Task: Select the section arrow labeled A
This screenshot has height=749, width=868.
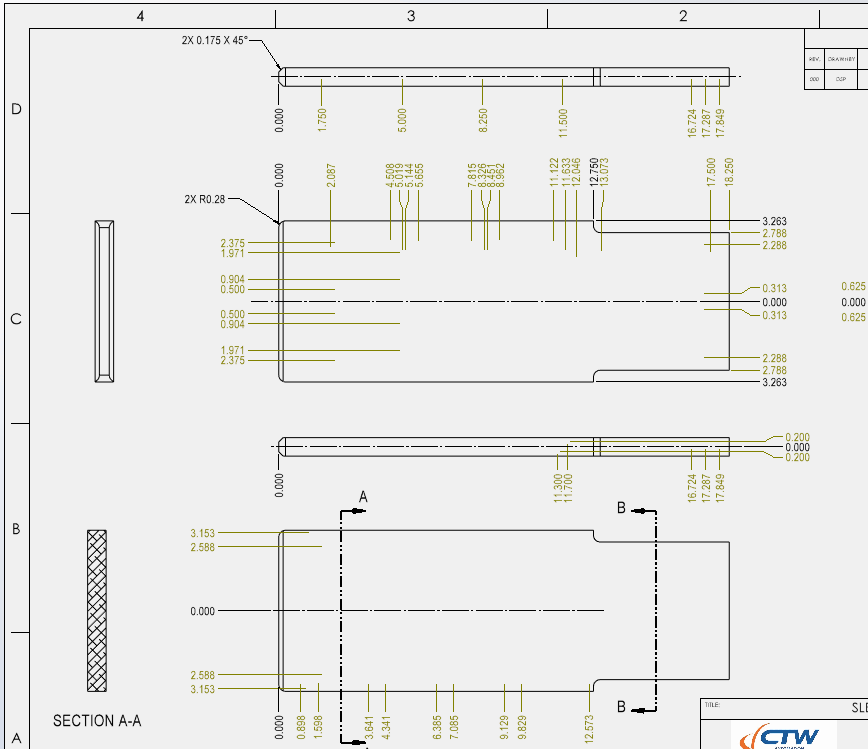Action: tap(363, 497)
